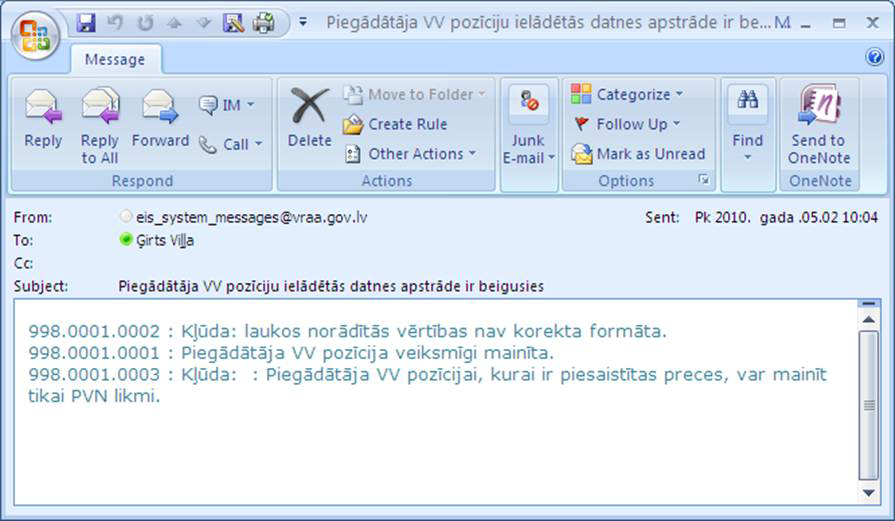The image size is (895, 521).
Task: Open the Options group dialog launcher
Action: click(x=704, y=180)
